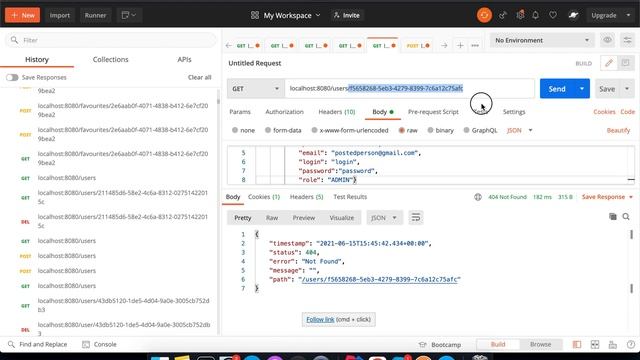
Task: Expand the Send button arrow options
Action: click(x=582, y=89)
